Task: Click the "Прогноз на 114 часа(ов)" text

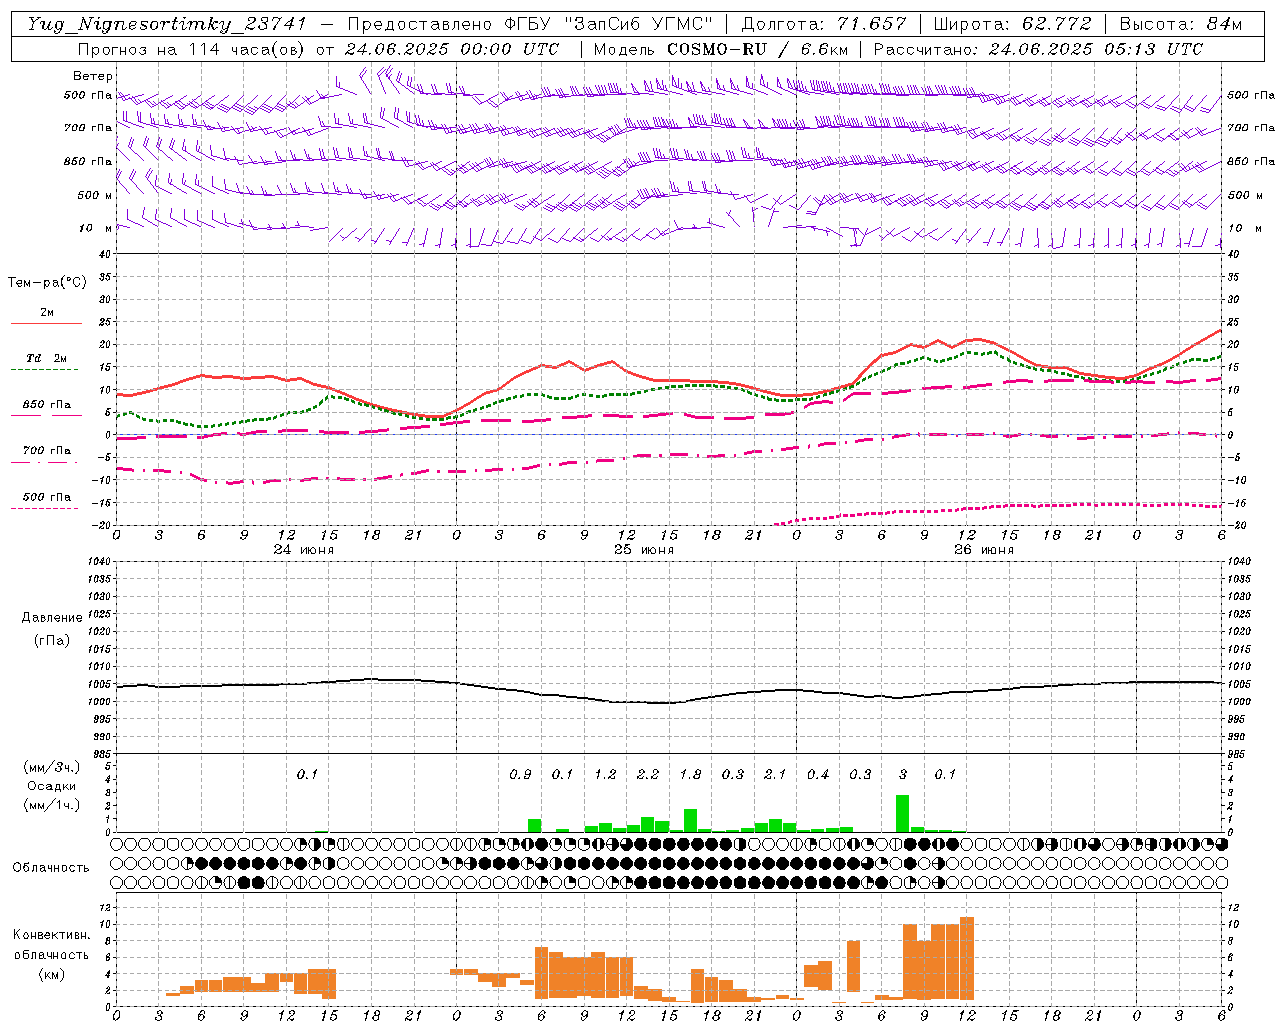Action: pyautogui.click(x=192, y=49)
